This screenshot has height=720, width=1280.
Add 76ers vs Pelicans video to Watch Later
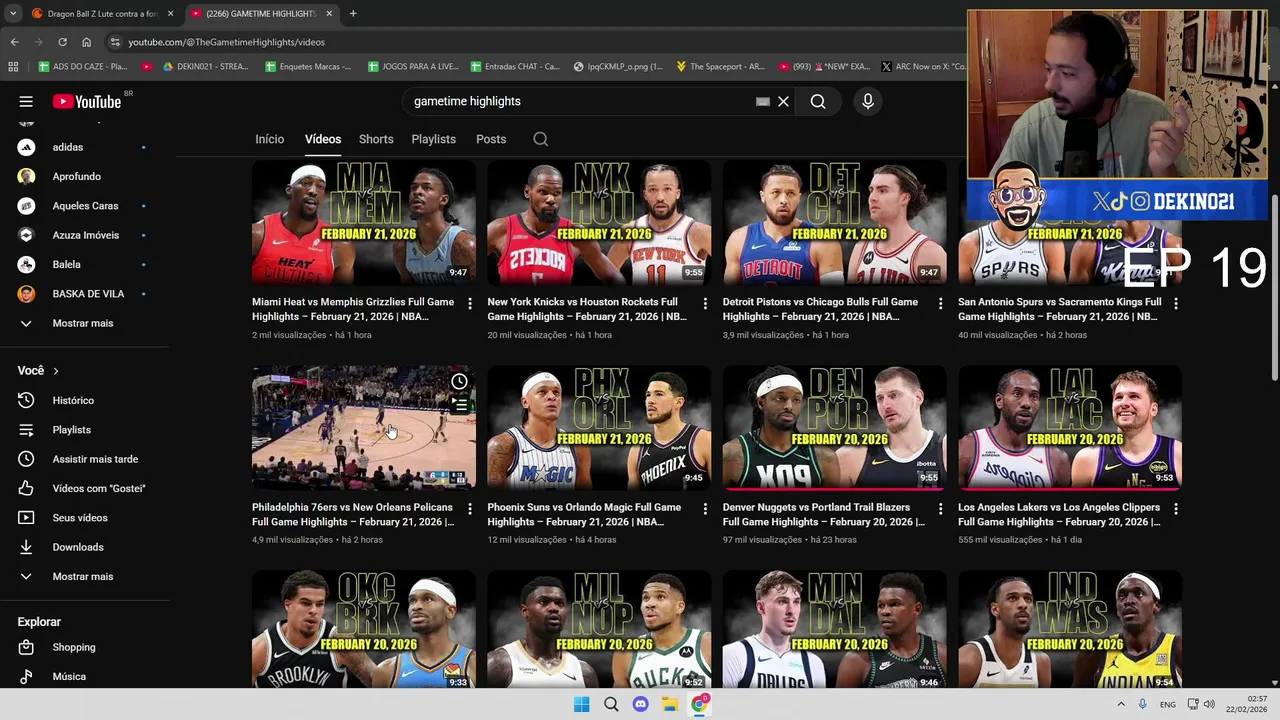(459, 381)
